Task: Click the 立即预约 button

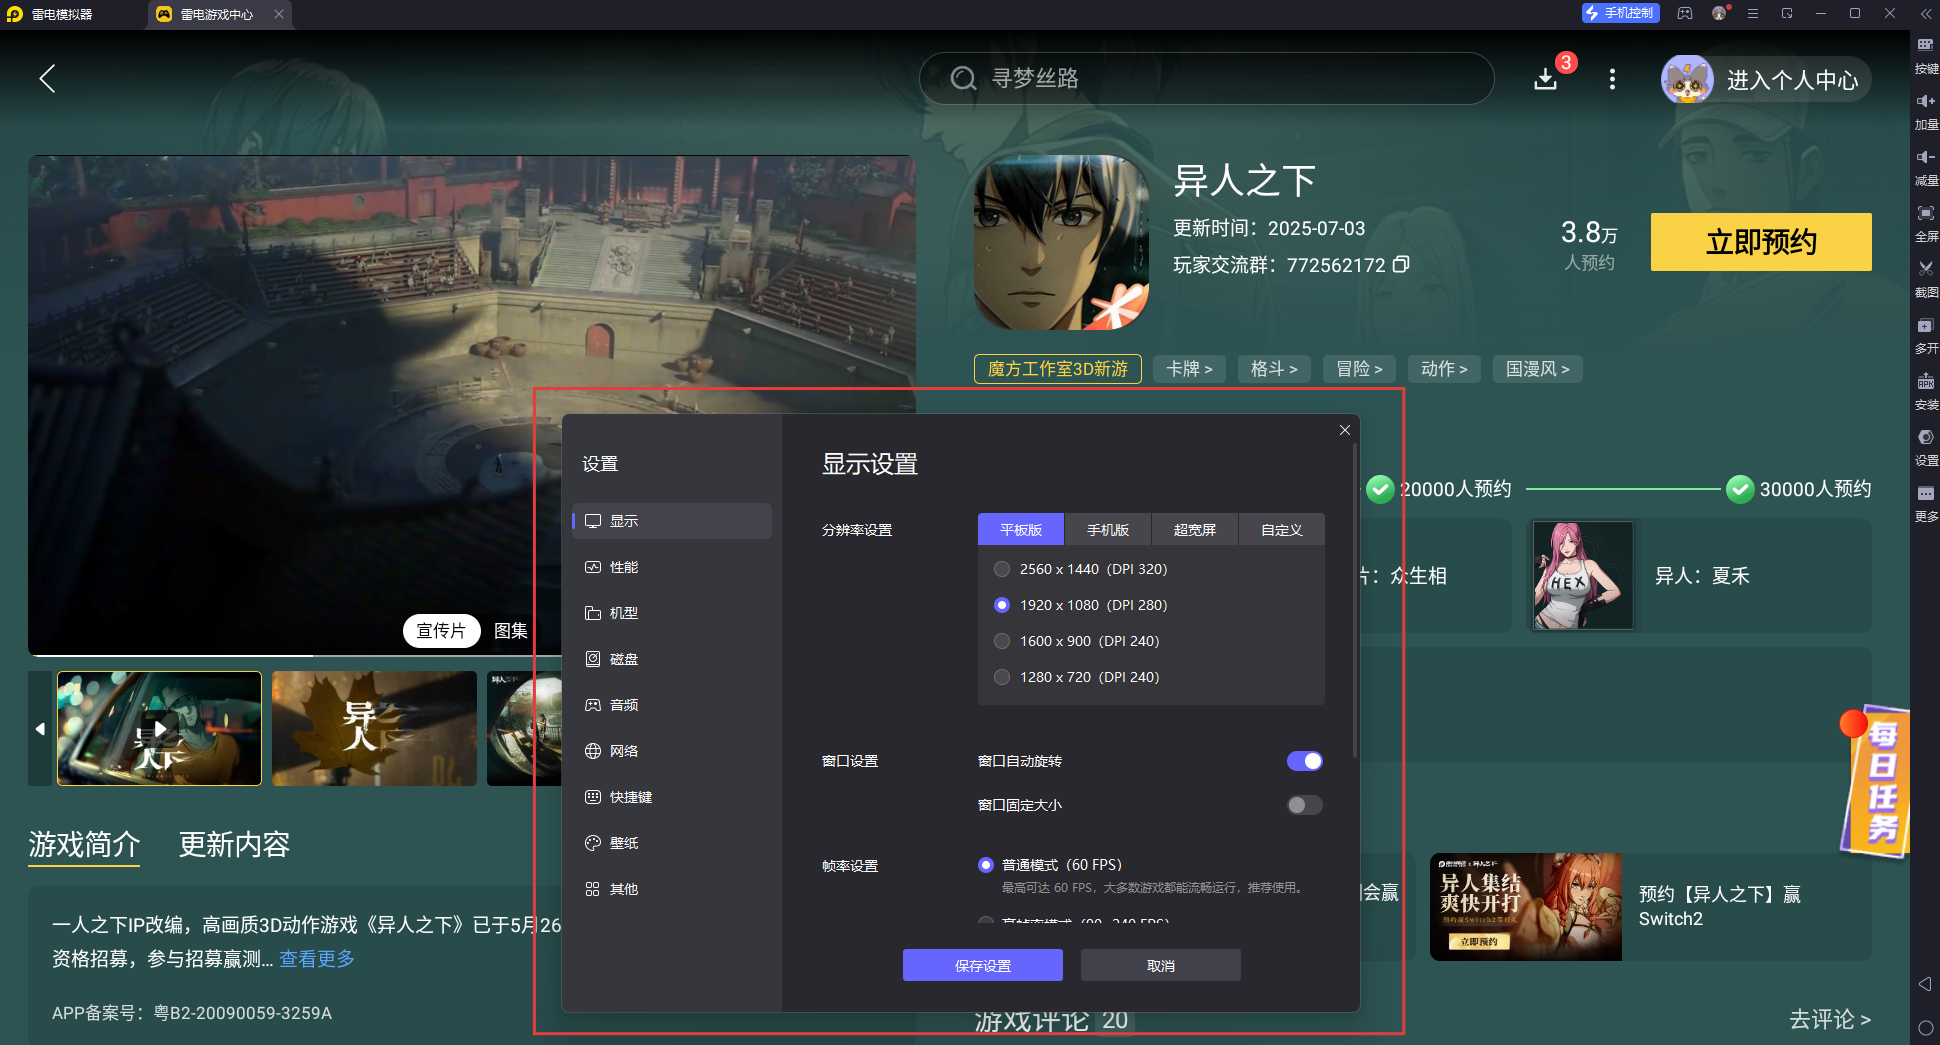Action: click(1761, 242)
